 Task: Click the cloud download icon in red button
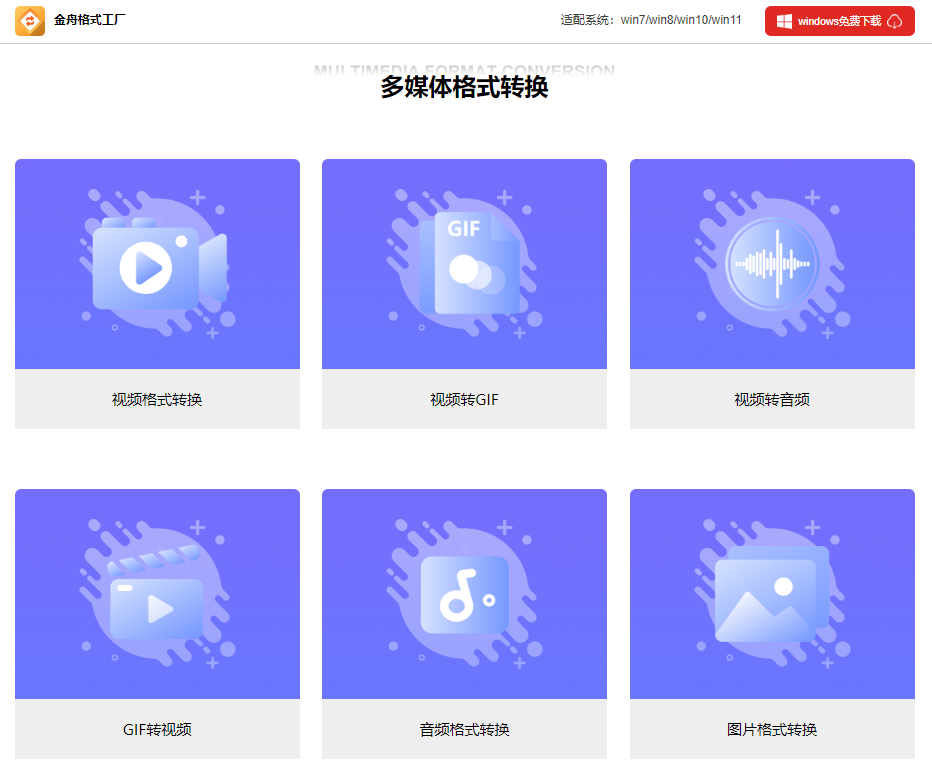894,21
